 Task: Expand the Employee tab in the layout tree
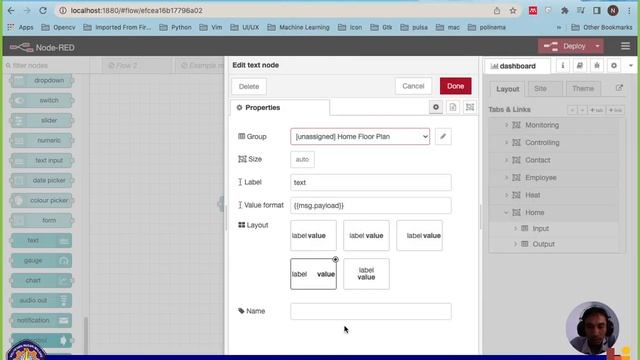[x=507, y=178]
